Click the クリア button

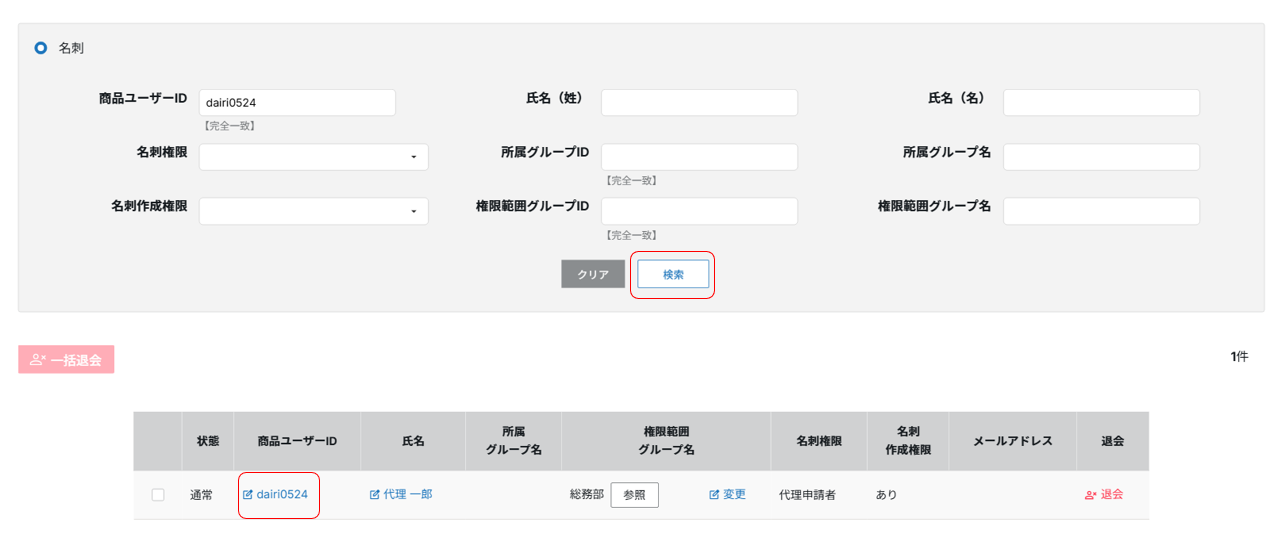tap(593, 274)
